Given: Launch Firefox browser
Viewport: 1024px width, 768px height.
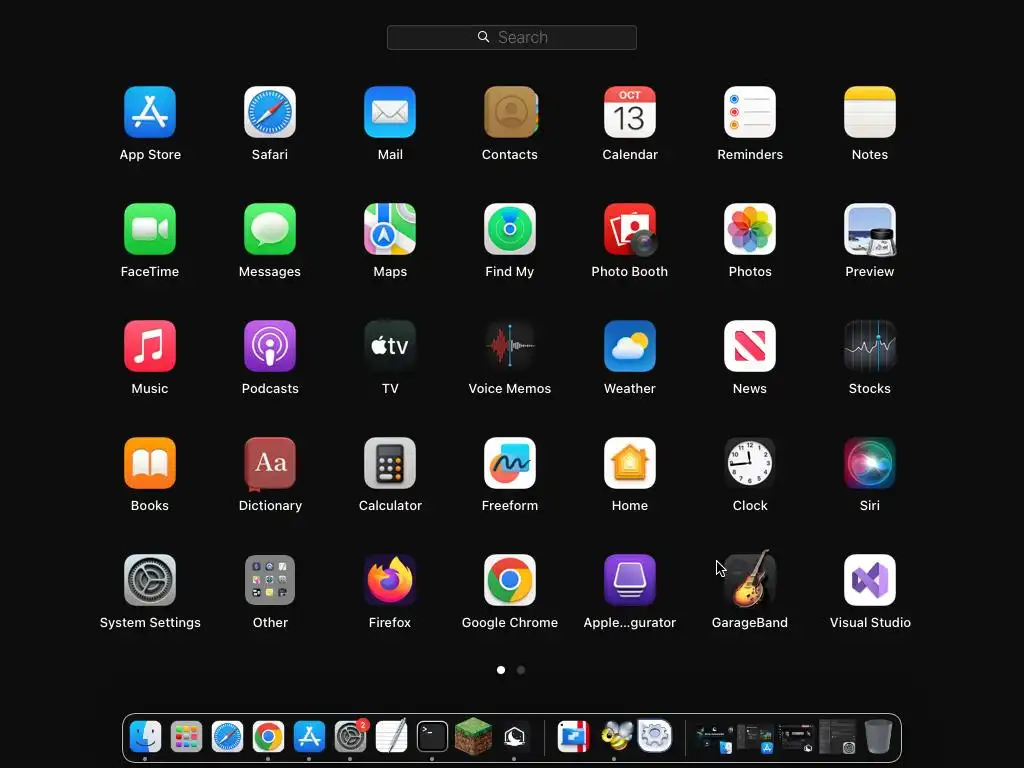Looking at the screenshot, I should pos(390,580).
